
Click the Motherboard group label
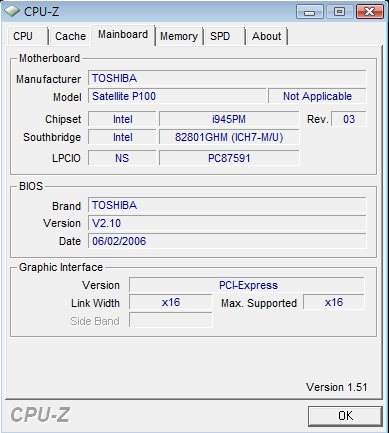click(x=49, y=58)
